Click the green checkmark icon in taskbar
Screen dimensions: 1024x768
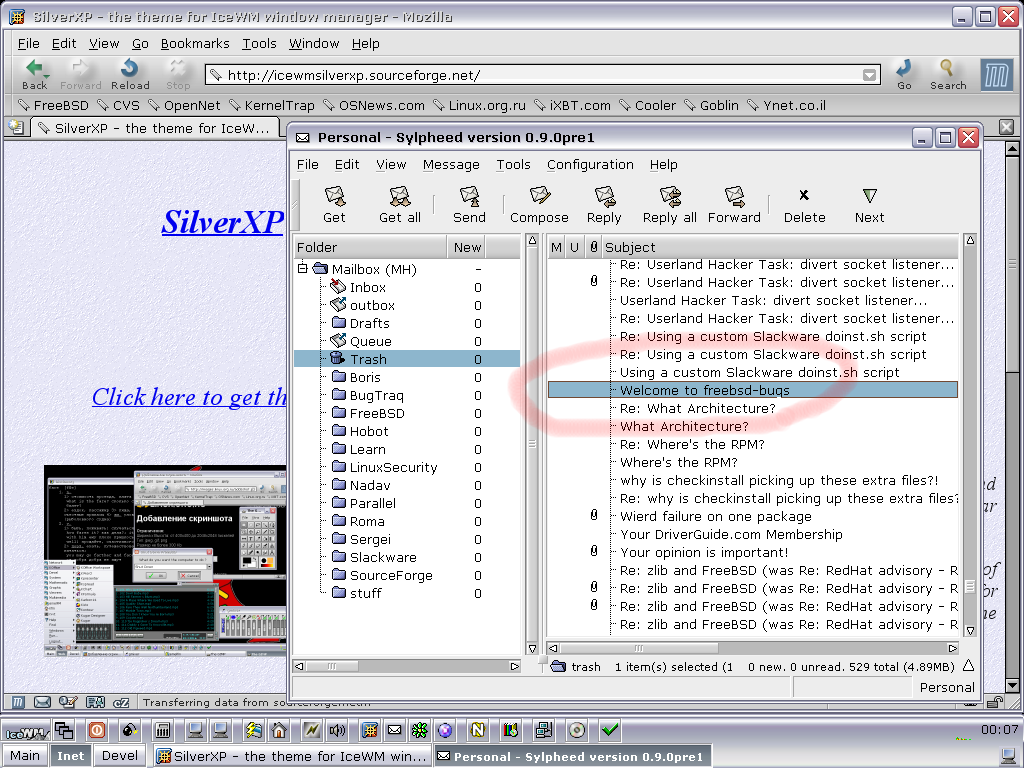[x=609, y=730]
